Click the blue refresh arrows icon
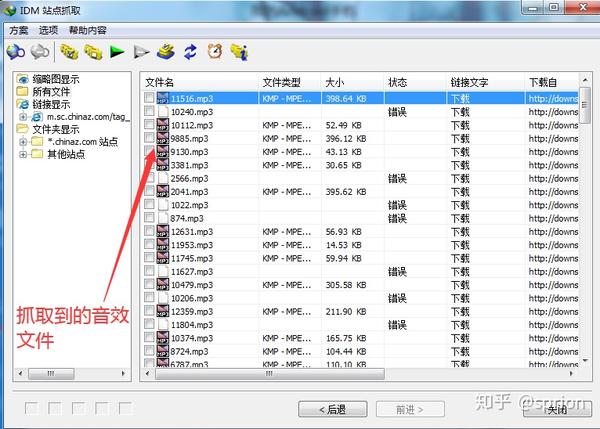The height and width of the screenshot is (429, 600). pyautogui.click(x=190, y=52)
